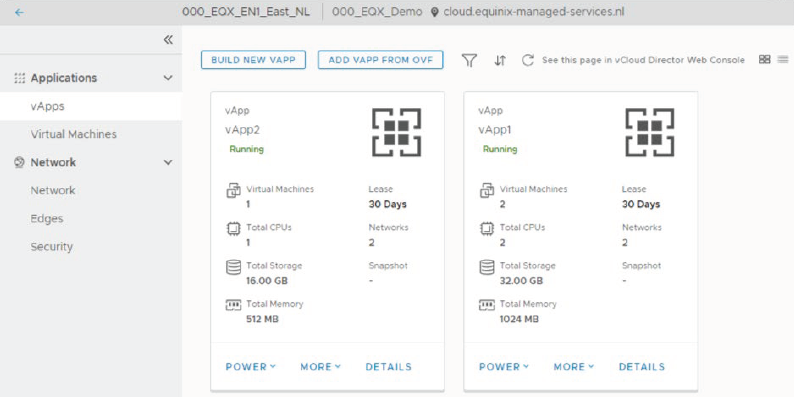Click the back arrow in the header
The image size is (794, 397).
19,12
